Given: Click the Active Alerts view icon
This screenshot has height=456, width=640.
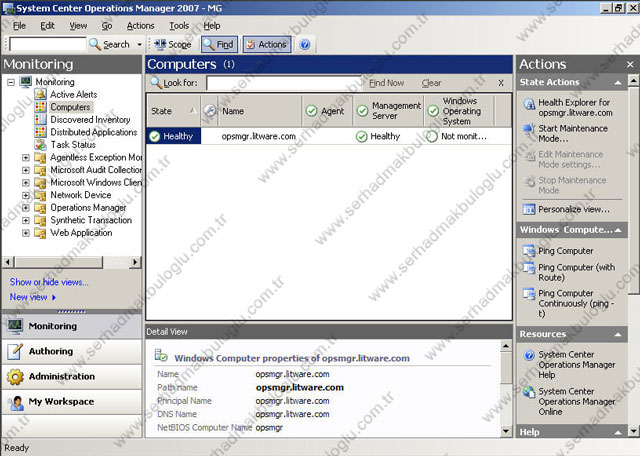Looking at the screenshot, I should 40,94.
